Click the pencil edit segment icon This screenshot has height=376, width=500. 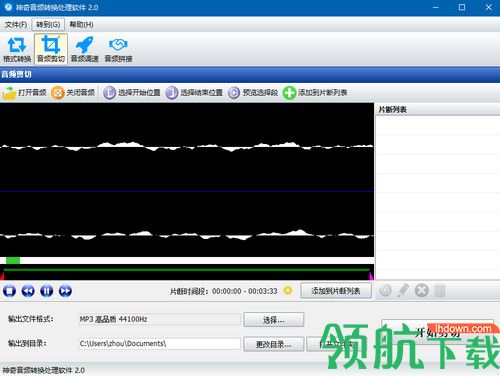(403, 291)
